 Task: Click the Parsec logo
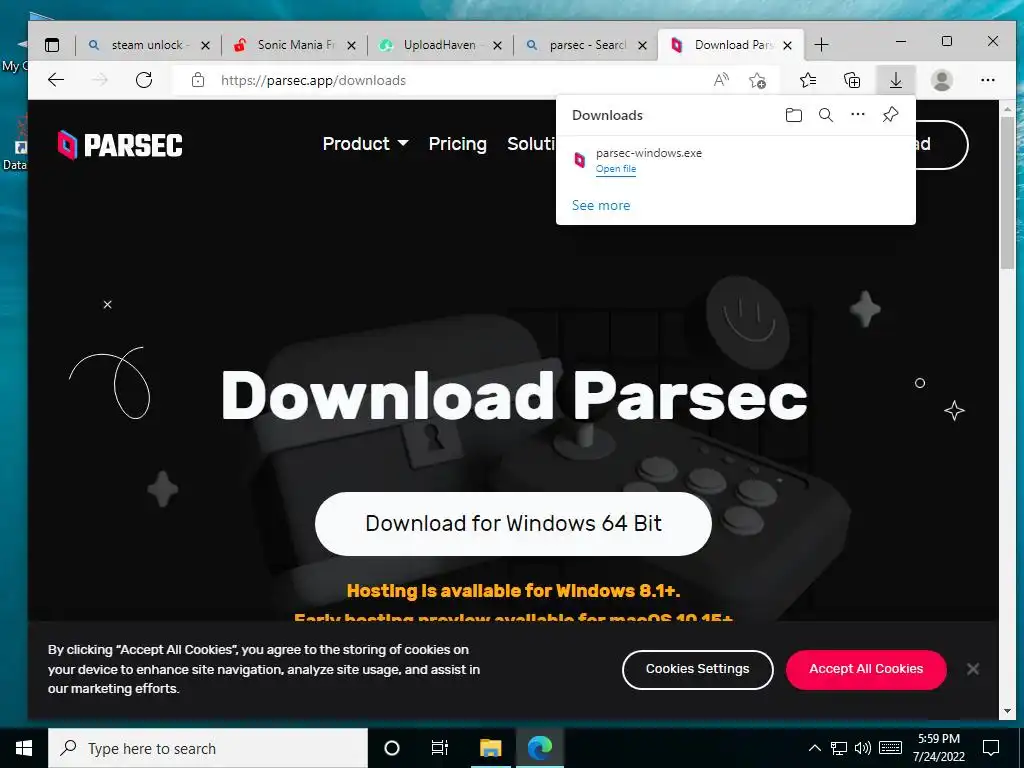point(120,144)
